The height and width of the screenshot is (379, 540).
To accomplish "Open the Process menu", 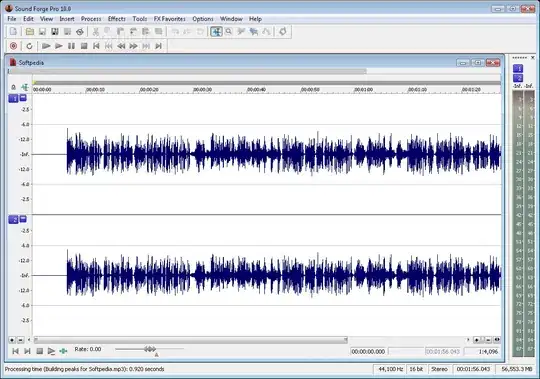I will pos(91,19).
